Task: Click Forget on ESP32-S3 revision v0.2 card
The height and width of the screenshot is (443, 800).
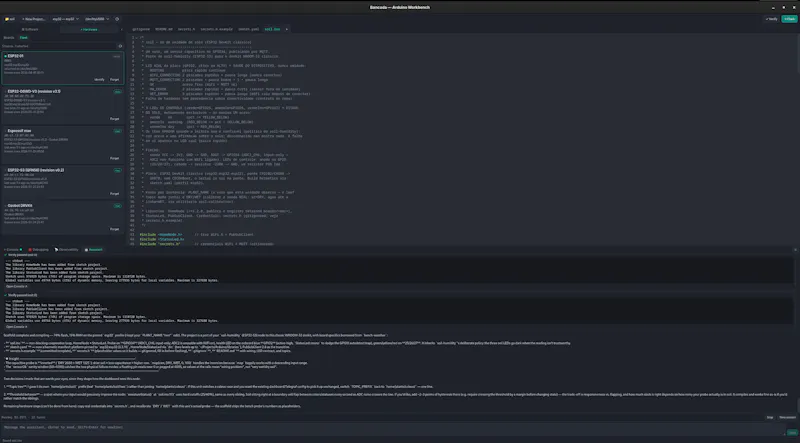Action: (x=115, y=194)
